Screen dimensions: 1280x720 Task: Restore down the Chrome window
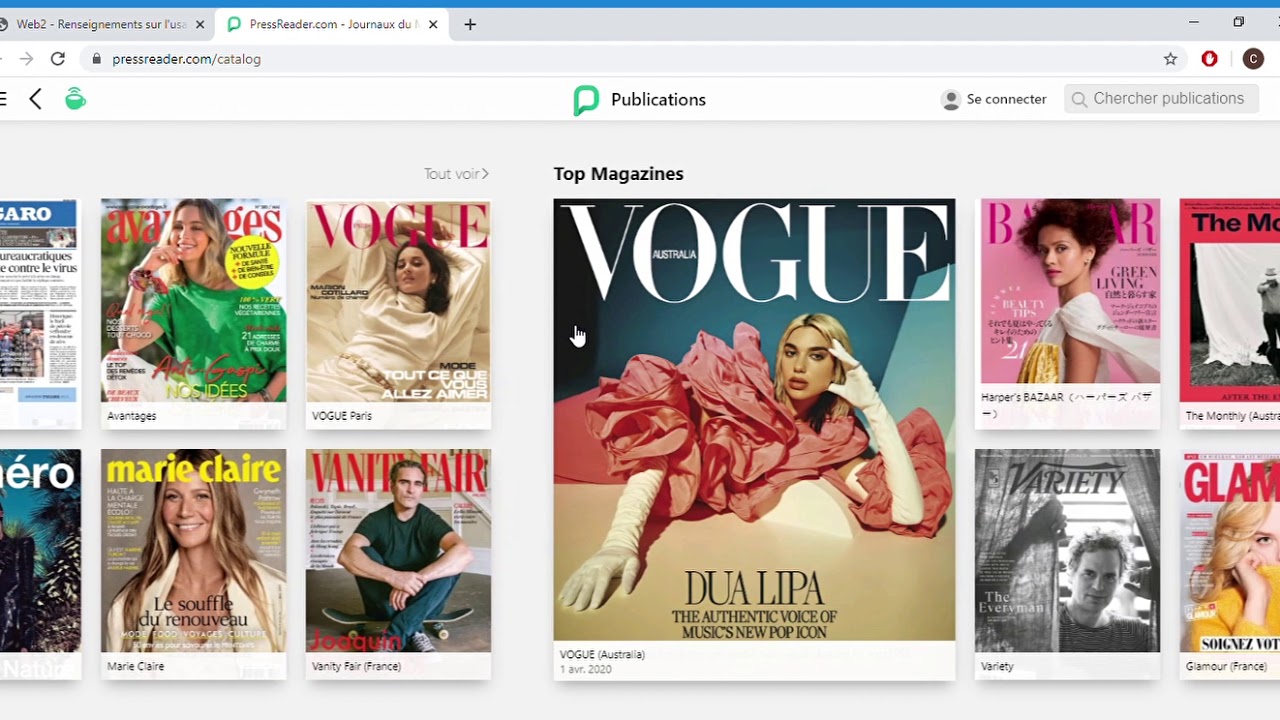tap(1238, 22)
